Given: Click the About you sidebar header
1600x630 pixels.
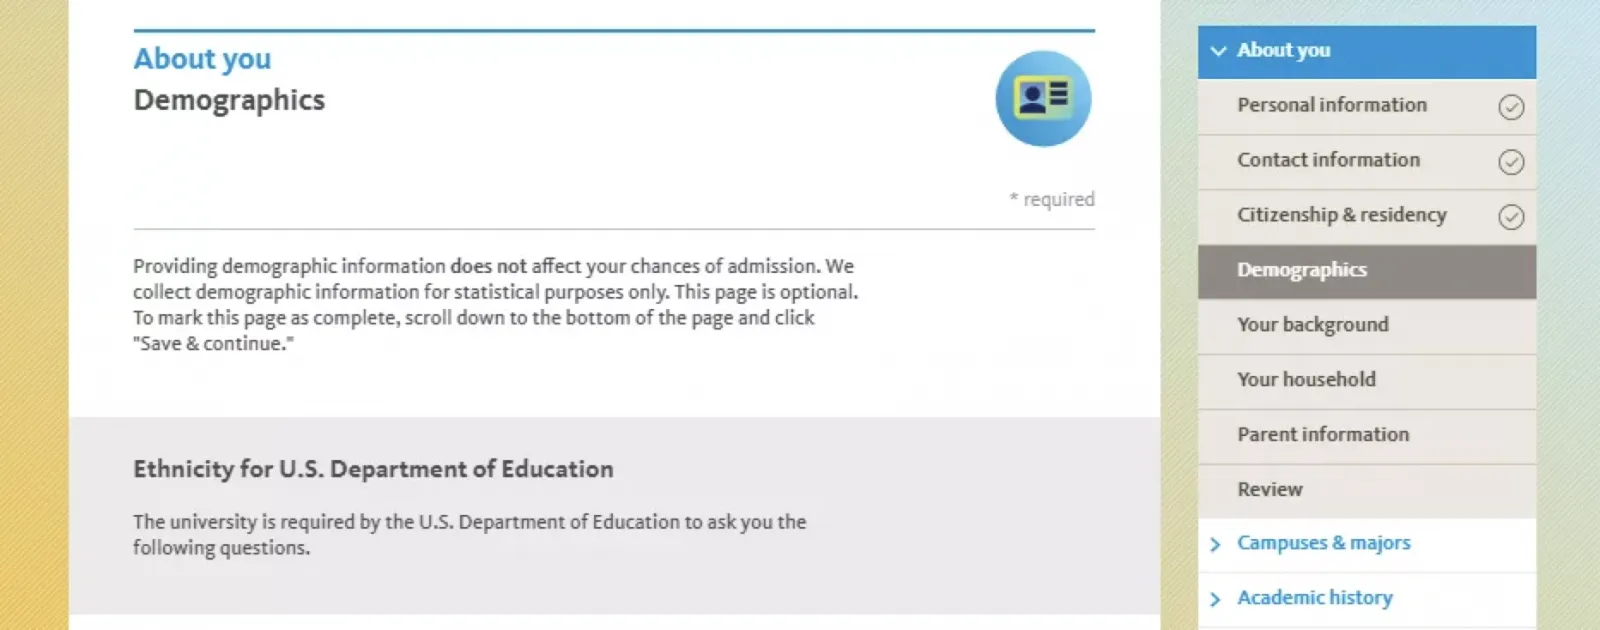Looking at the screenshot, I should [x=1283, y=50].
